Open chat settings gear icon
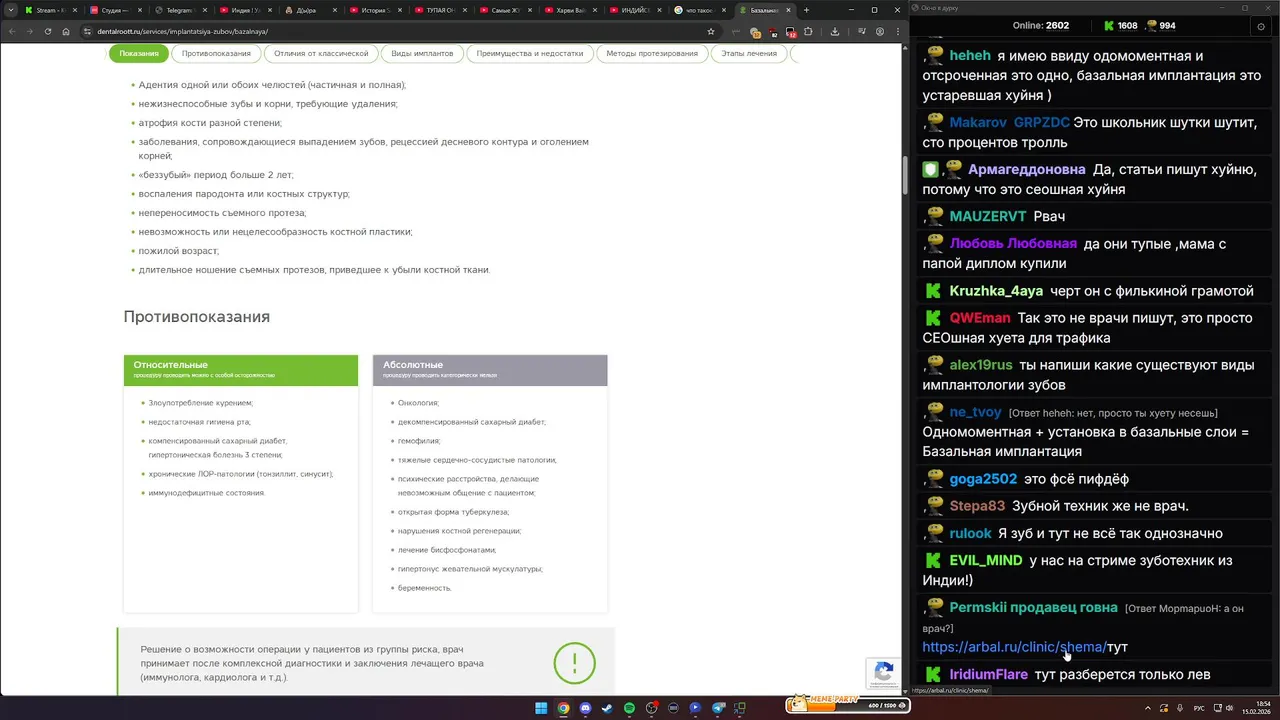Viewport: 1280px width, 720px height. tap(1260, 26)
